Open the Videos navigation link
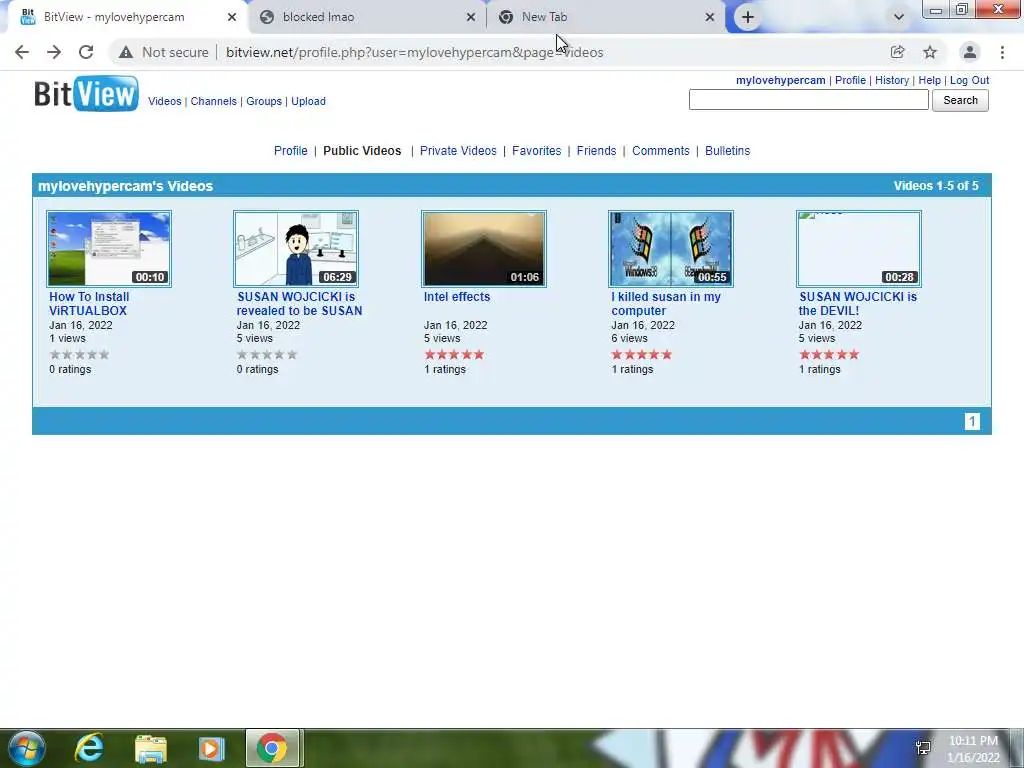The image size is (1024, 768). pyautogui.click(x=165, y=101)
